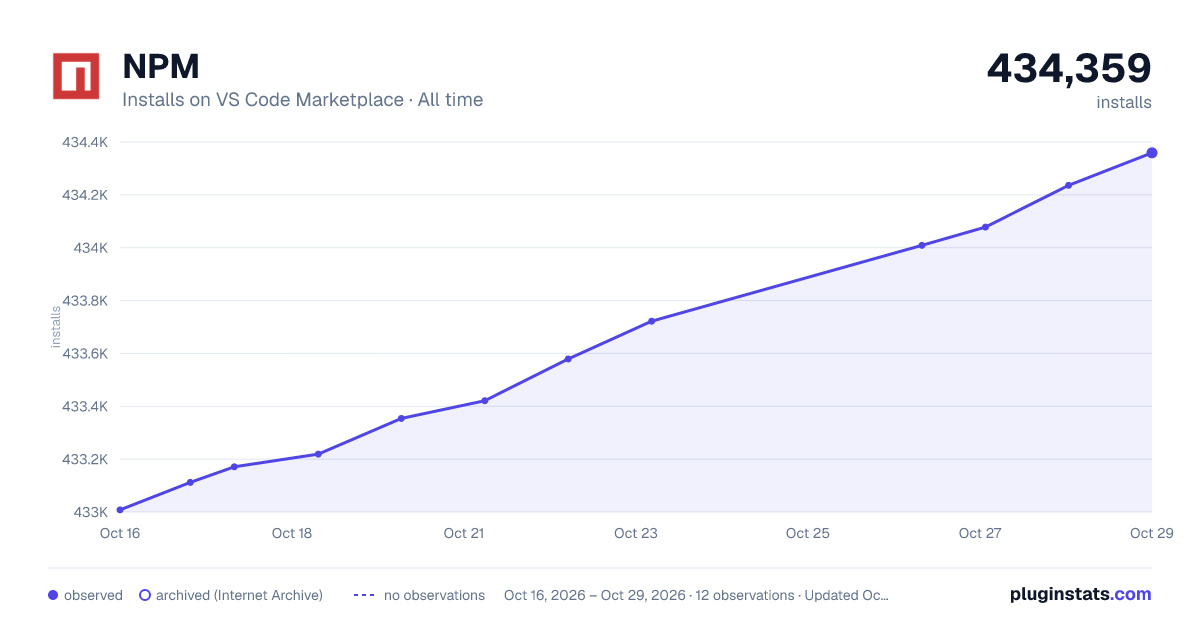
Task: Click the observed legend marker
Action: tap(53, 595)
